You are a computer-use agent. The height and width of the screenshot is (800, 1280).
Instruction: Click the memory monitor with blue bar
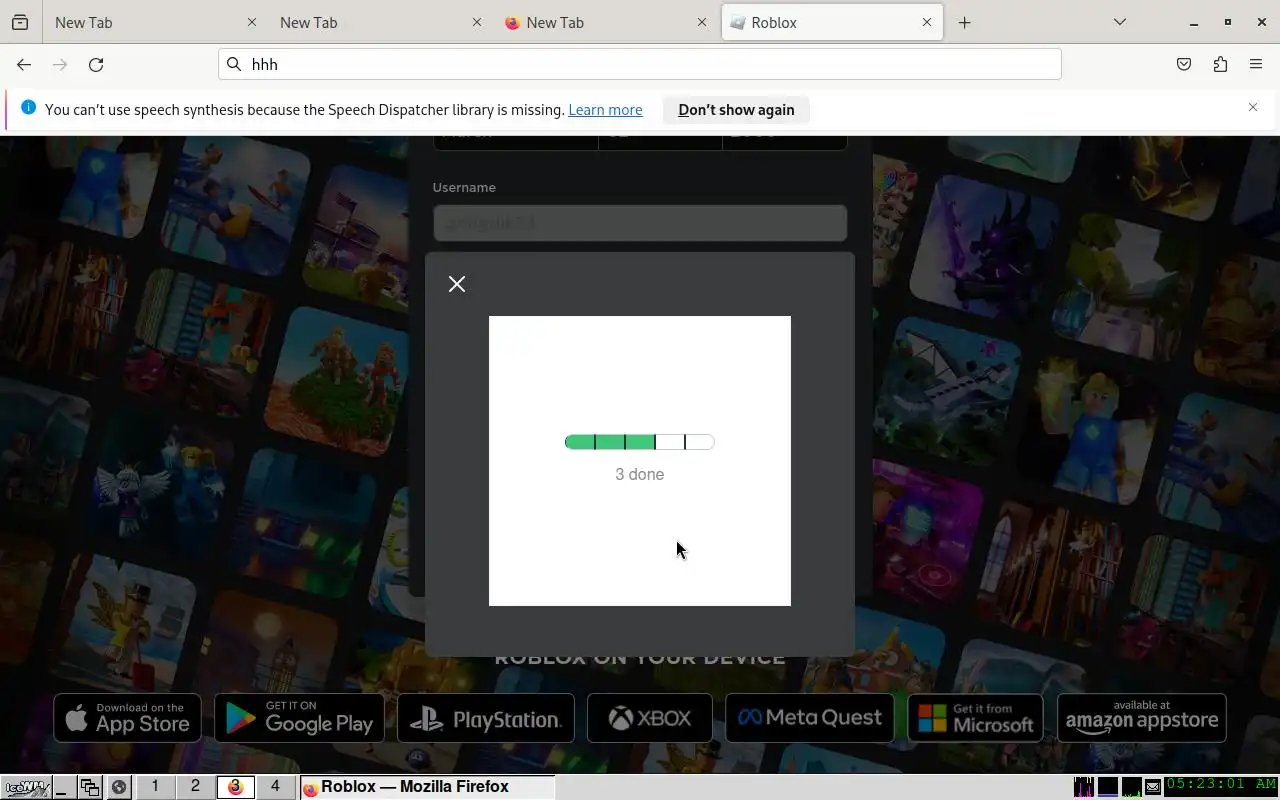[x=1107, y=787]
